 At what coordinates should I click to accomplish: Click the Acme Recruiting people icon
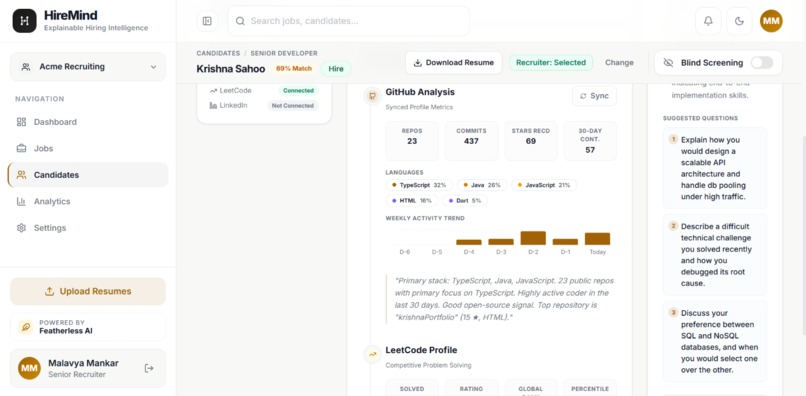click(x=25, y=67)
